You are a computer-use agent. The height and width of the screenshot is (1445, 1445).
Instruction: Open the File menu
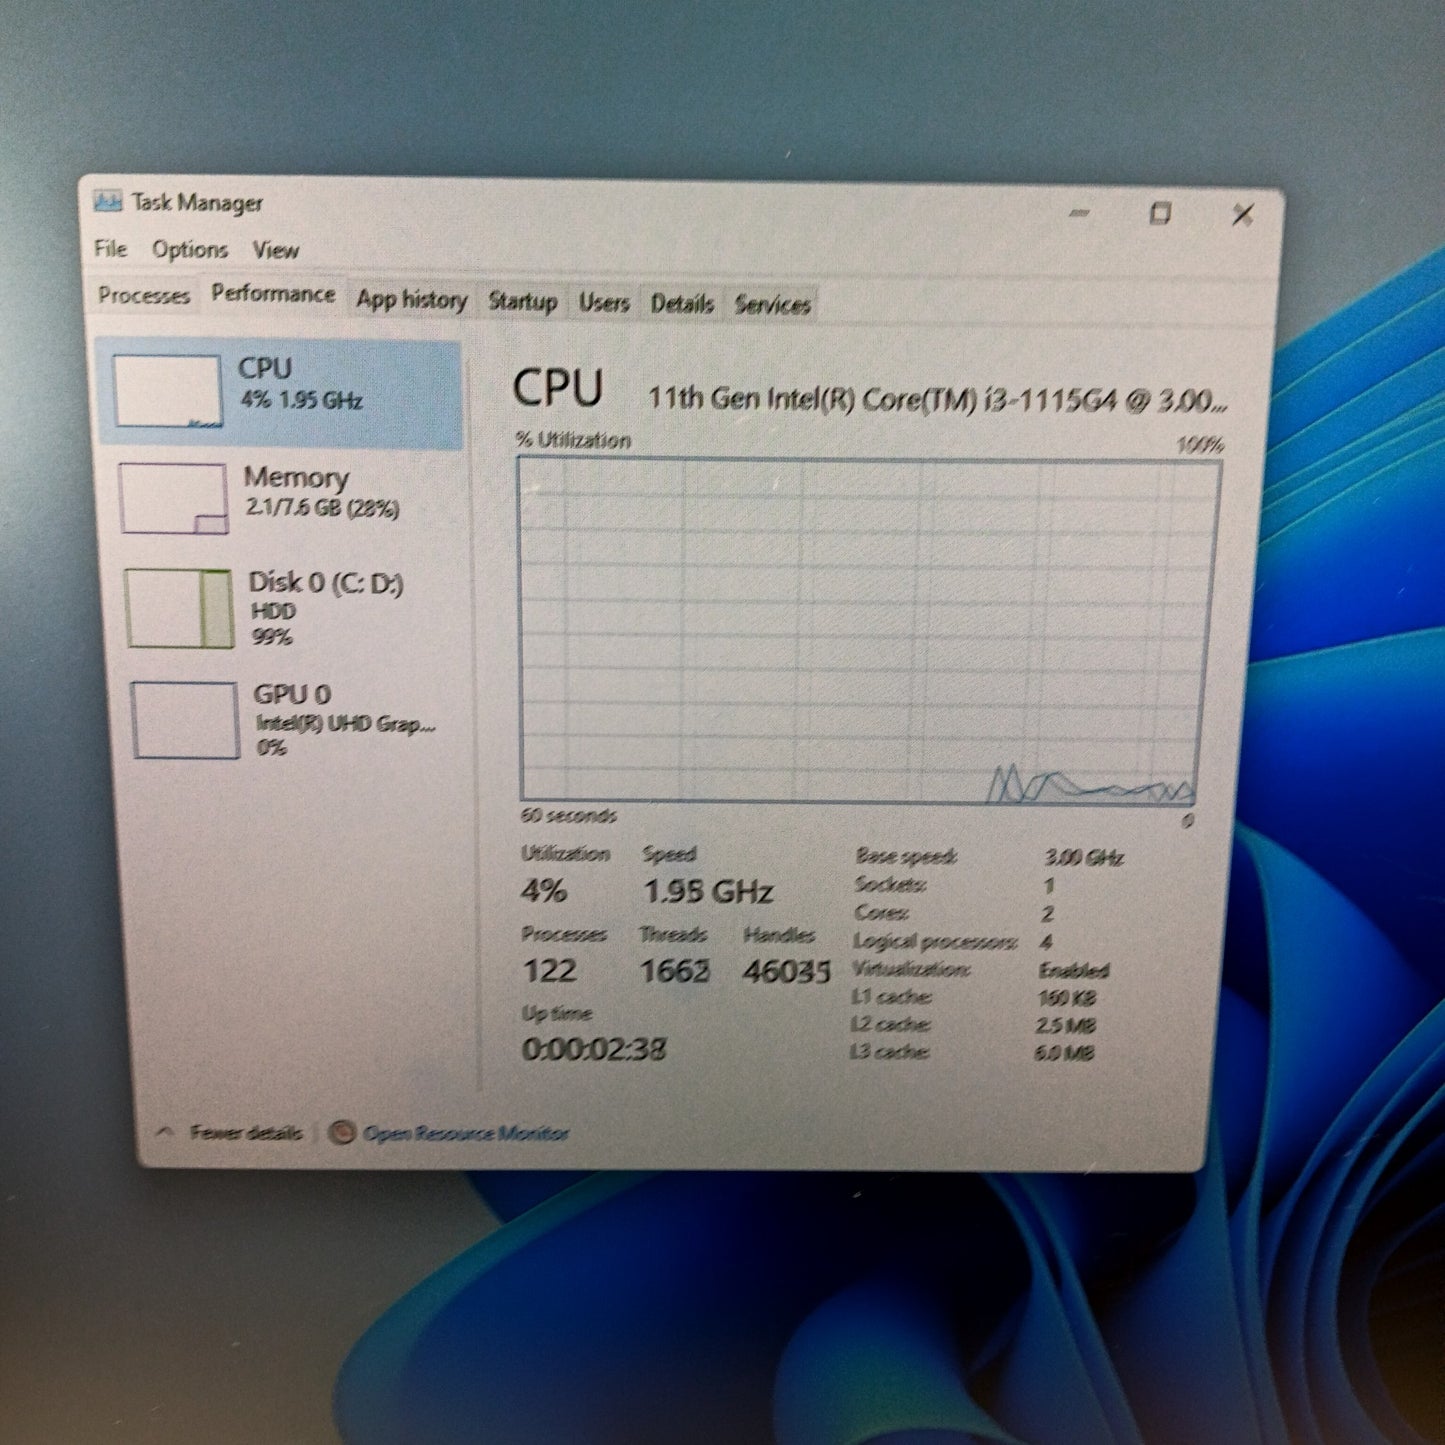110,248
